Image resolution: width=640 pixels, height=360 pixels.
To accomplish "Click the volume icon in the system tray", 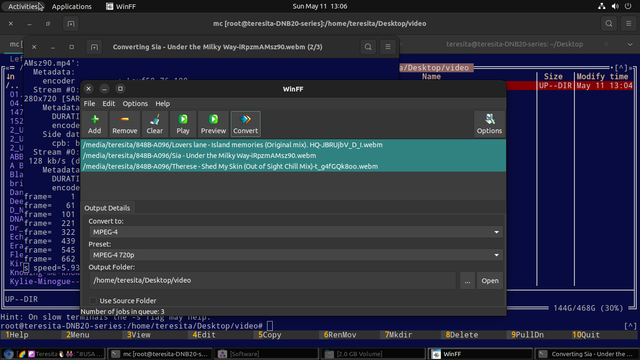I will (615, 6).
